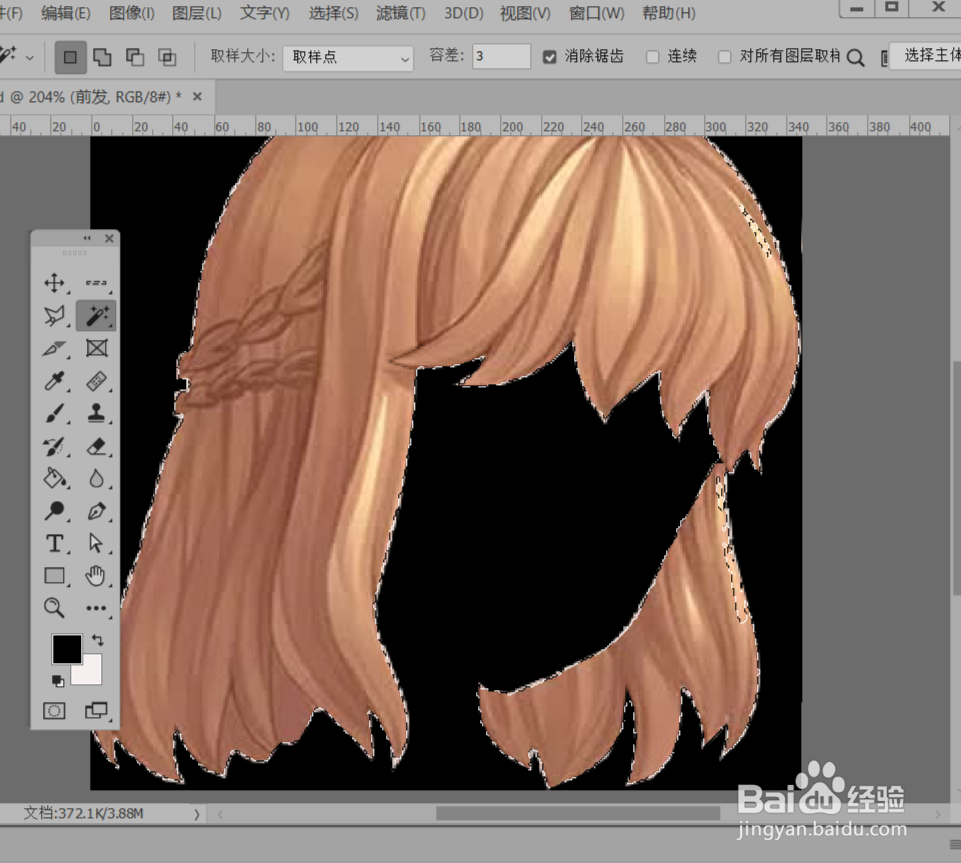
Task: Uncheck the 消除锯齿 anti-alias checkbox
Action: click(550, 57)
